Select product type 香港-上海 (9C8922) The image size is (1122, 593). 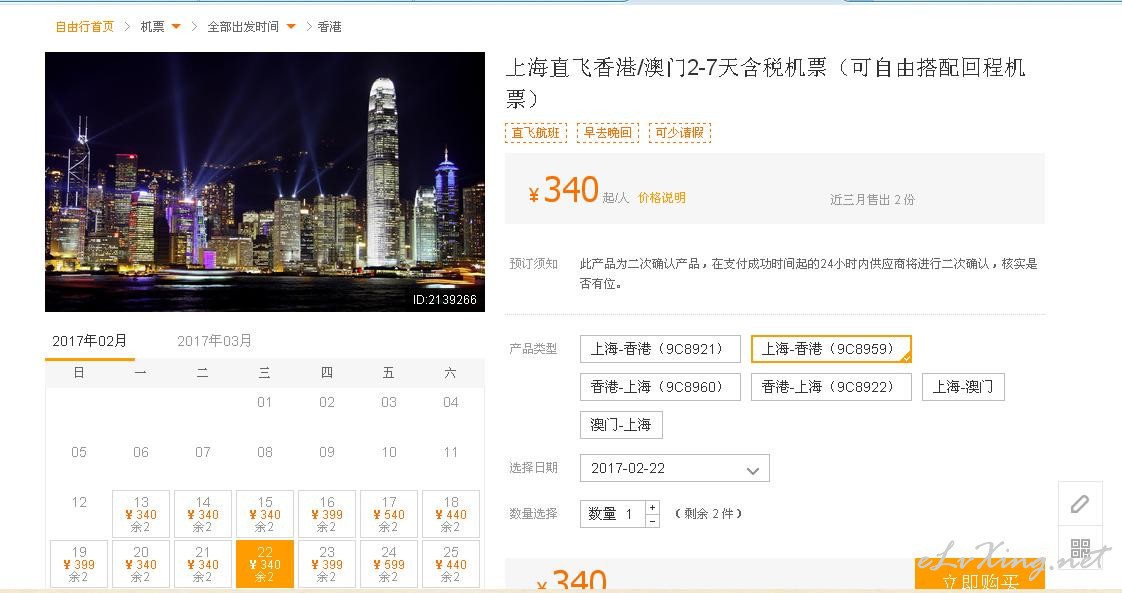coord(831,387)
